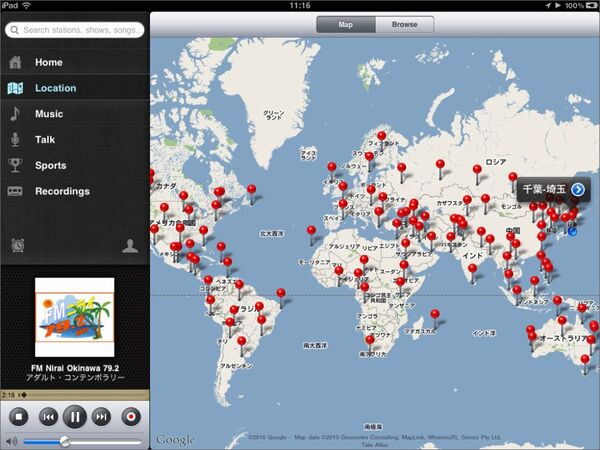Select the pin near フィンランド (Finland)
The width and height of the screenshot is (600, 450).
(382, 138)
